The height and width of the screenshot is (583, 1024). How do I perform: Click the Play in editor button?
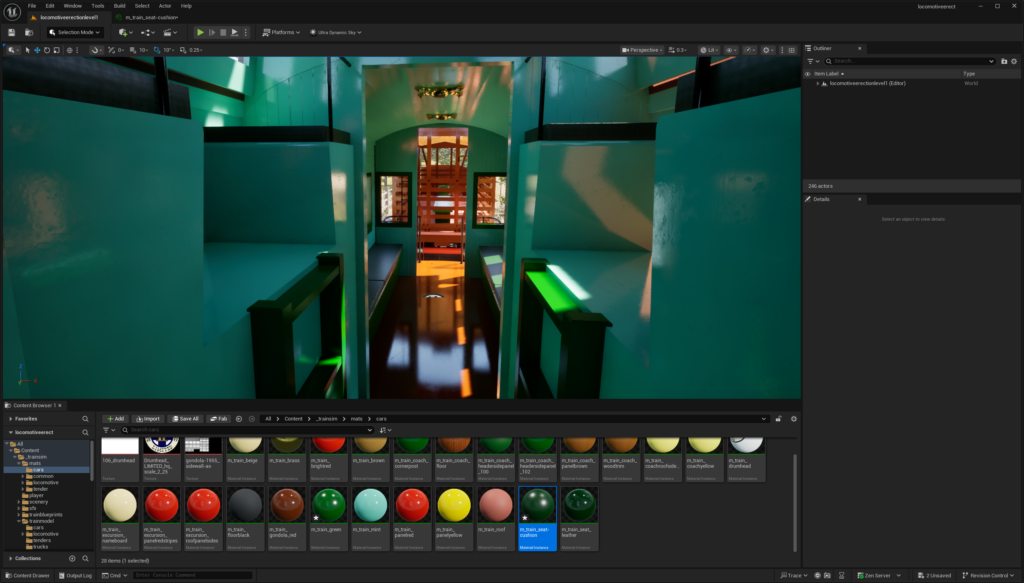click(x=200, y=32)
